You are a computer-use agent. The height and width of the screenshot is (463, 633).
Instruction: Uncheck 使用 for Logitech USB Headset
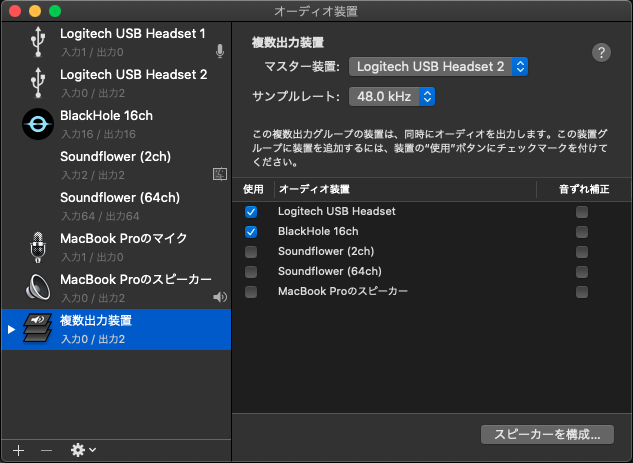coord(251,212)
